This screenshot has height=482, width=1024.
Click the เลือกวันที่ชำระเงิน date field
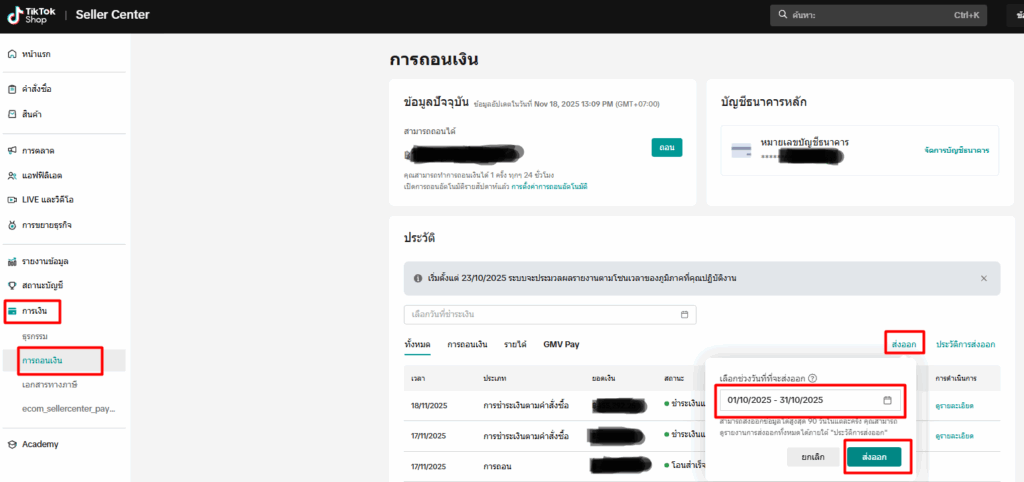coord(551,315)
